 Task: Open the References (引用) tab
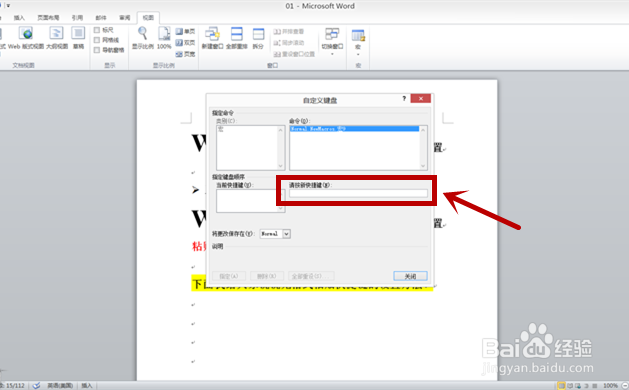pos(77,18)
